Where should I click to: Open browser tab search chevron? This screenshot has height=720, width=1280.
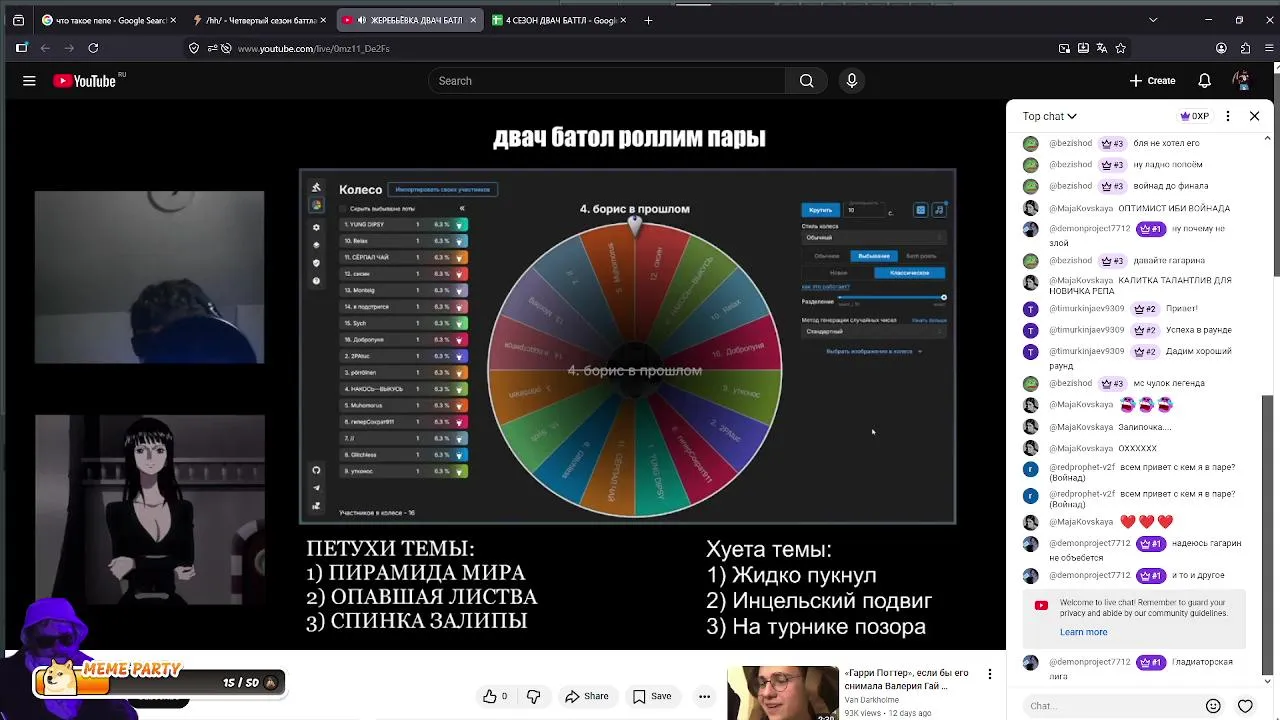click(1153, 20)
